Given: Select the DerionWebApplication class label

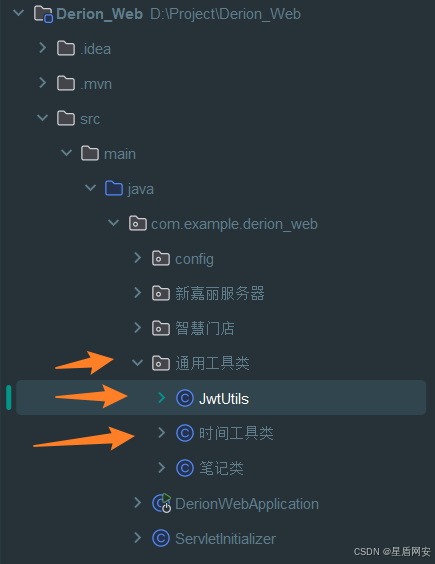Looking at the screenshot, I should (x=247, y=504).
